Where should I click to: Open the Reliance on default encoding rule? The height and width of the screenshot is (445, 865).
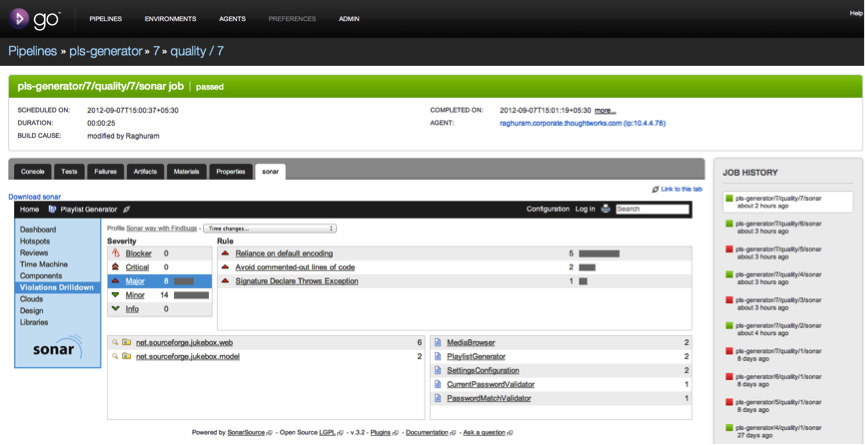284,254
